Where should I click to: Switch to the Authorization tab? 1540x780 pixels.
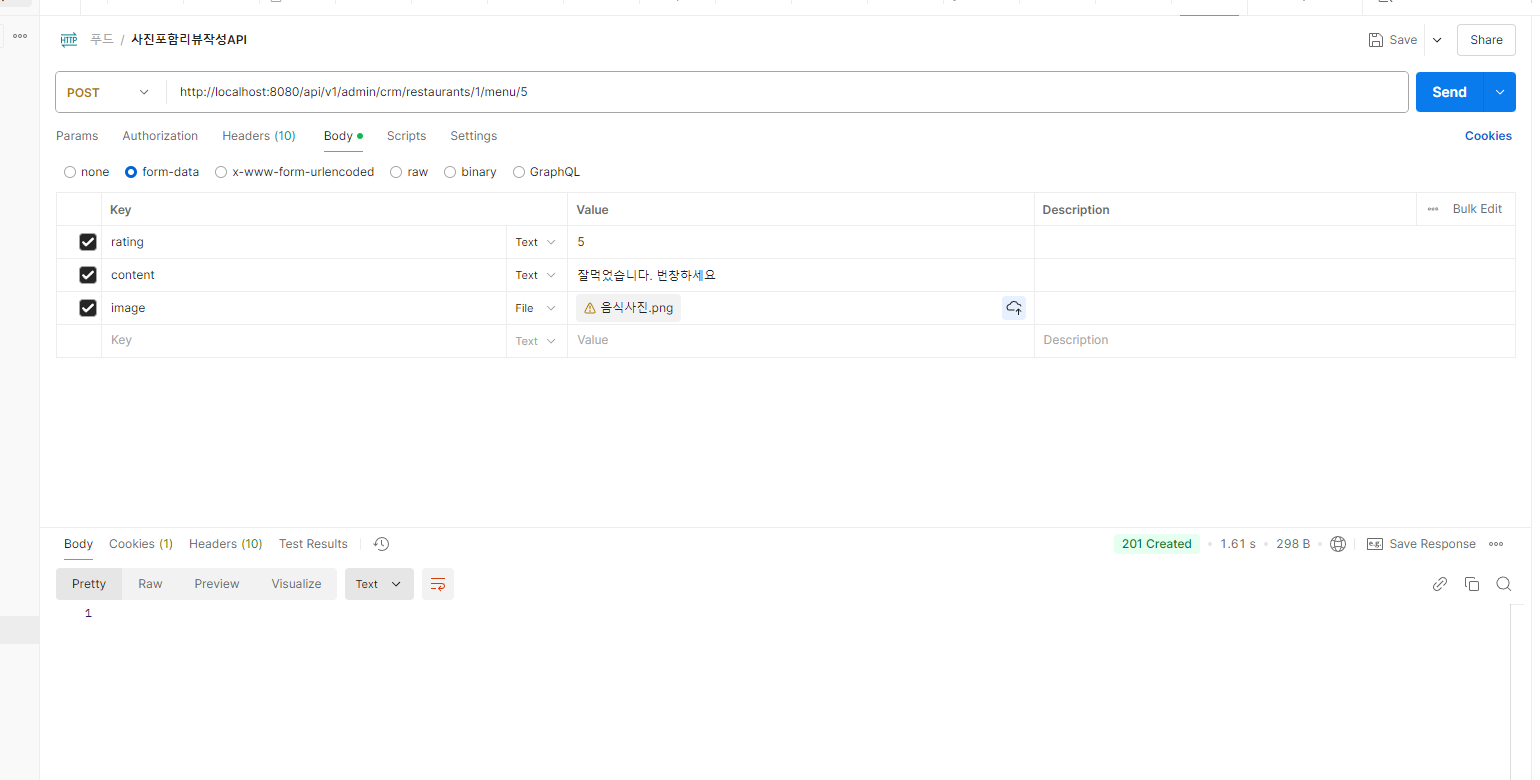160,136
